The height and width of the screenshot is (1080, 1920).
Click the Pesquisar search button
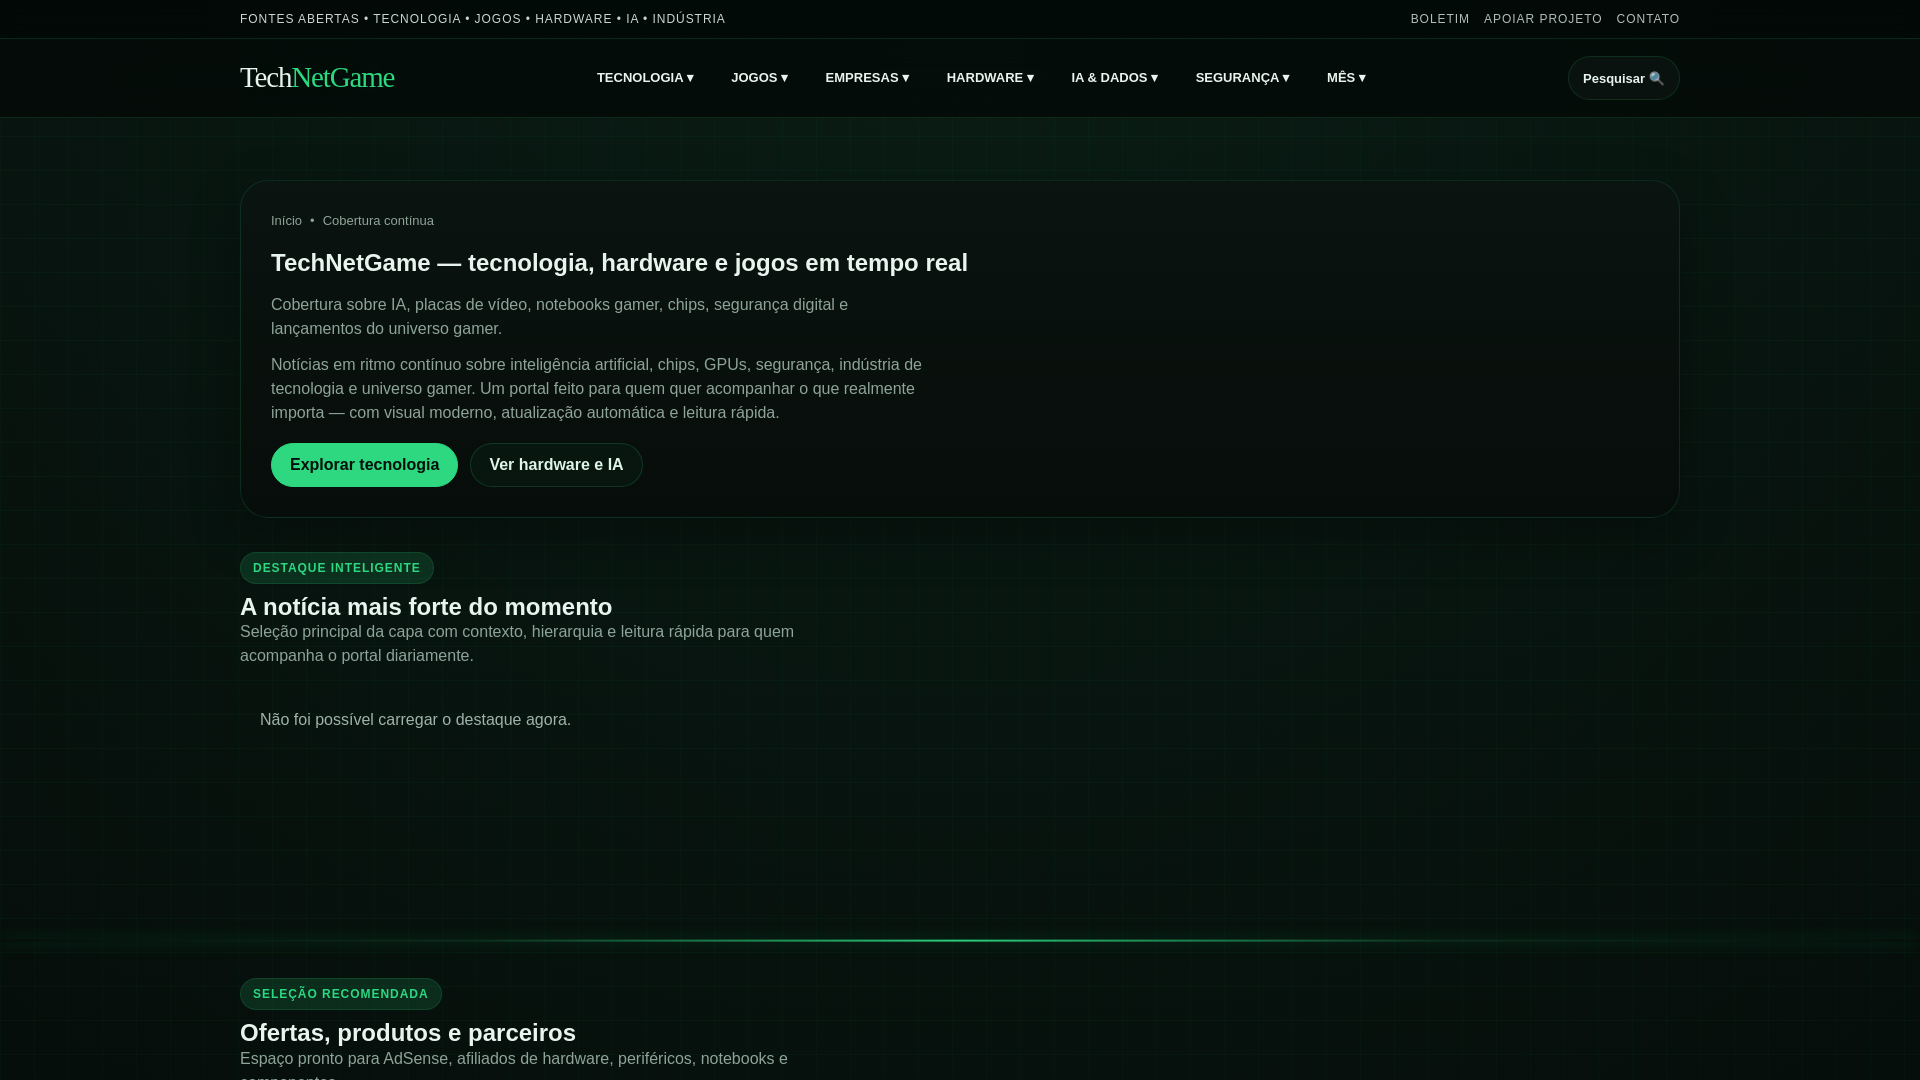pyautogui.click(x=1623, y=78)
